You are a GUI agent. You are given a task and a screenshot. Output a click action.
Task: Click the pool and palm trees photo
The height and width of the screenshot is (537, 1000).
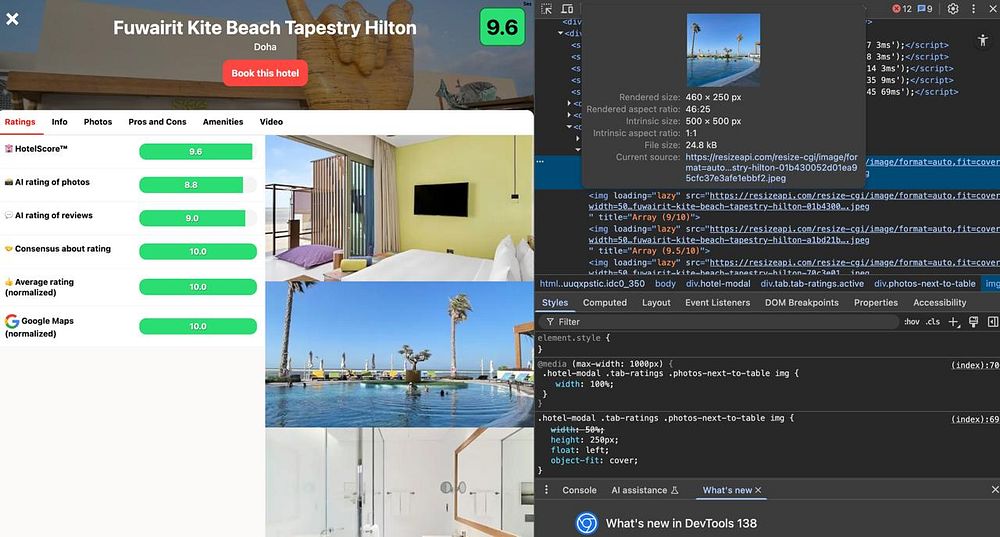pyautogui.click(x=399, y=354)
